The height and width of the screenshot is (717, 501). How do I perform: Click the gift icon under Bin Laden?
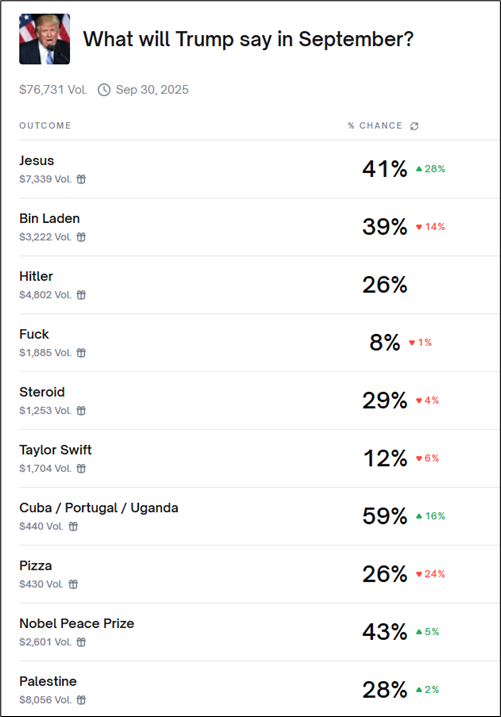pyautogui.click(x=81, y=237)
